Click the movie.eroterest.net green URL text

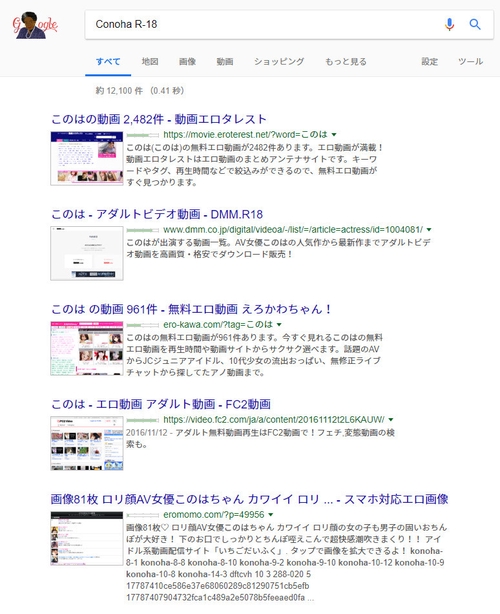click(245, 135)
